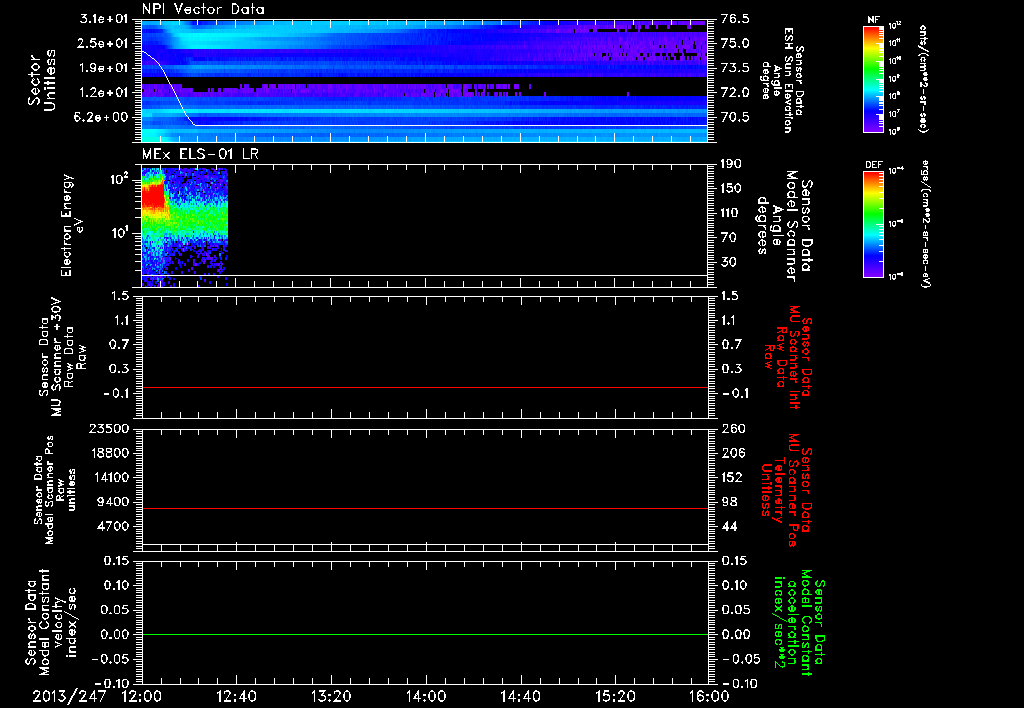Image resolution: width=1024 pixels, height=708 pixels.
Task: Click the DEF color bar legend
Action: 873,224
